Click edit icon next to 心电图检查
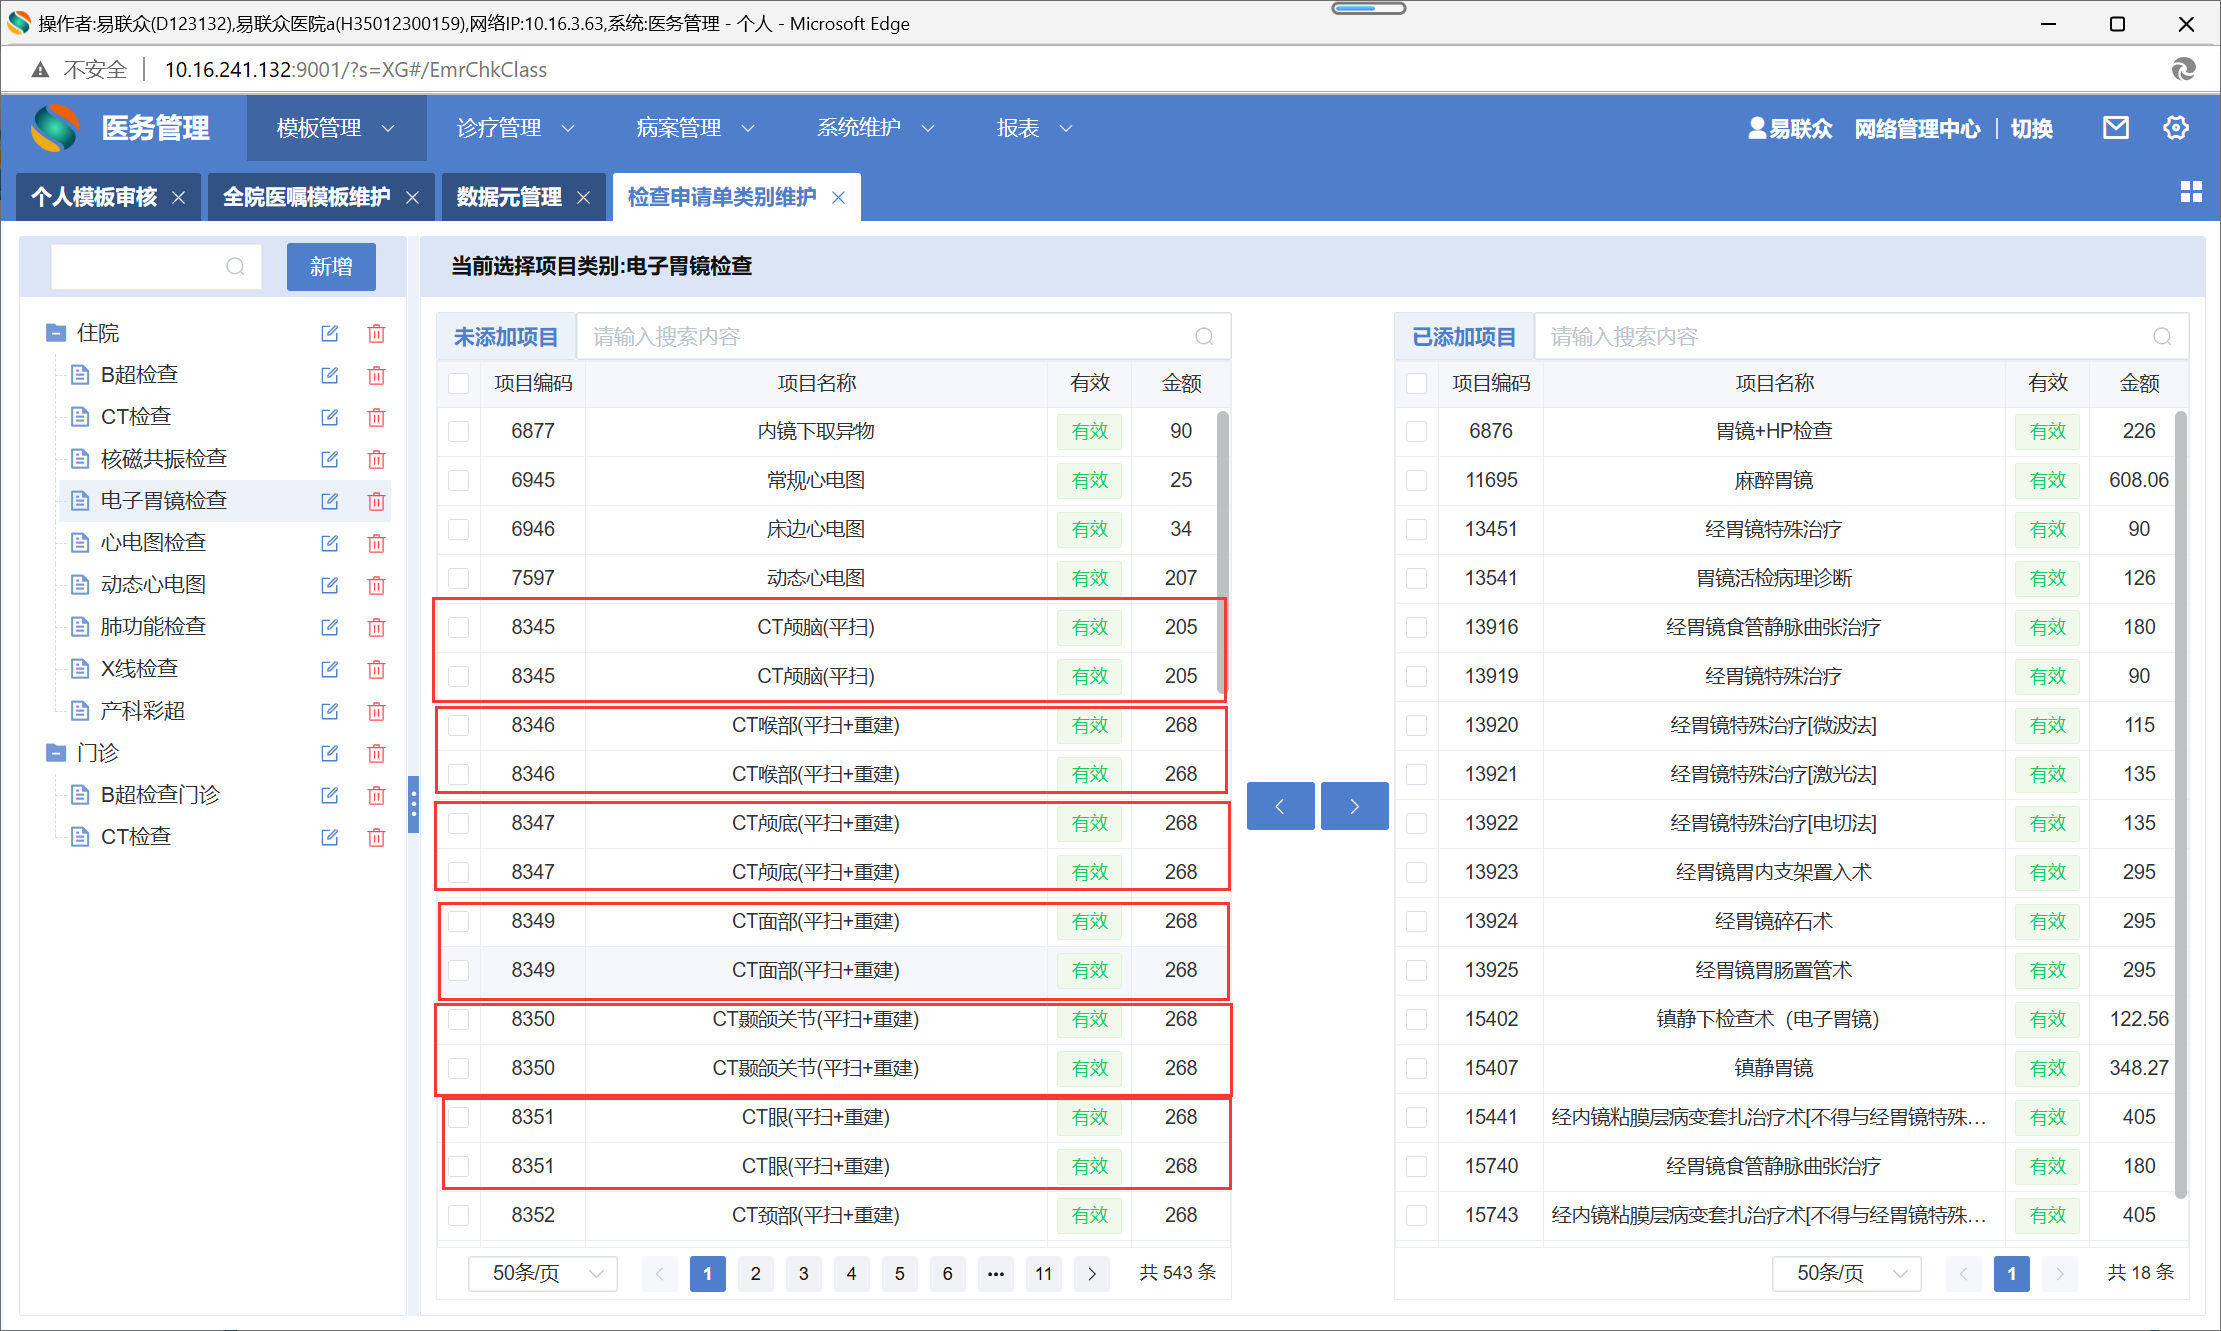The height and width of the screenshot is (1331, 2221). [x=329, y=543]
